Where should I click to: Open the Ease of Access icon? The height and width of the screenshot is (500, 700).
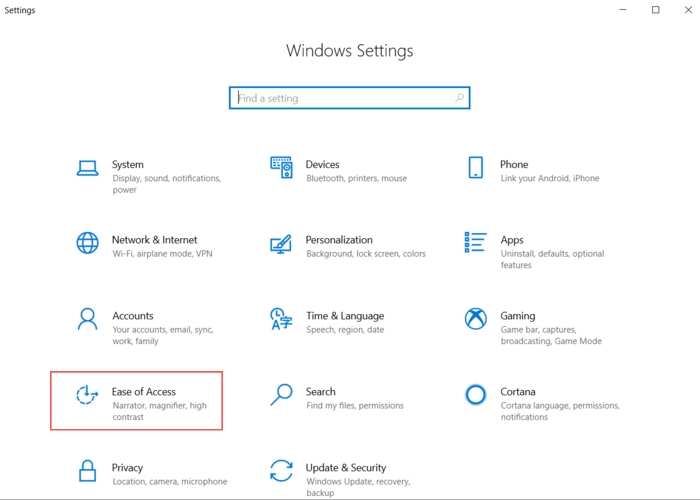click(x=87, y=395)
